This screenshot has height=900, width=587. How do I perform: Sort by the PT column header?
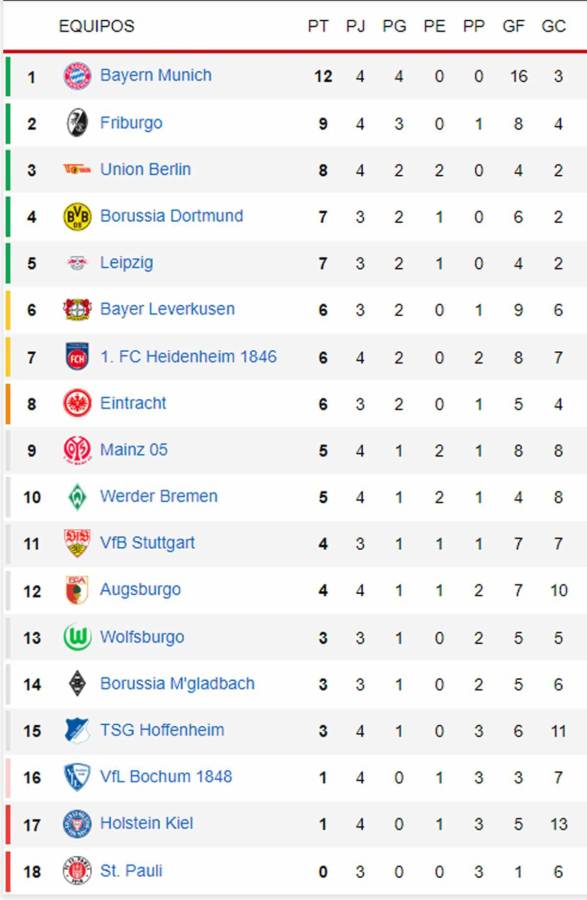tap(320, 27)
